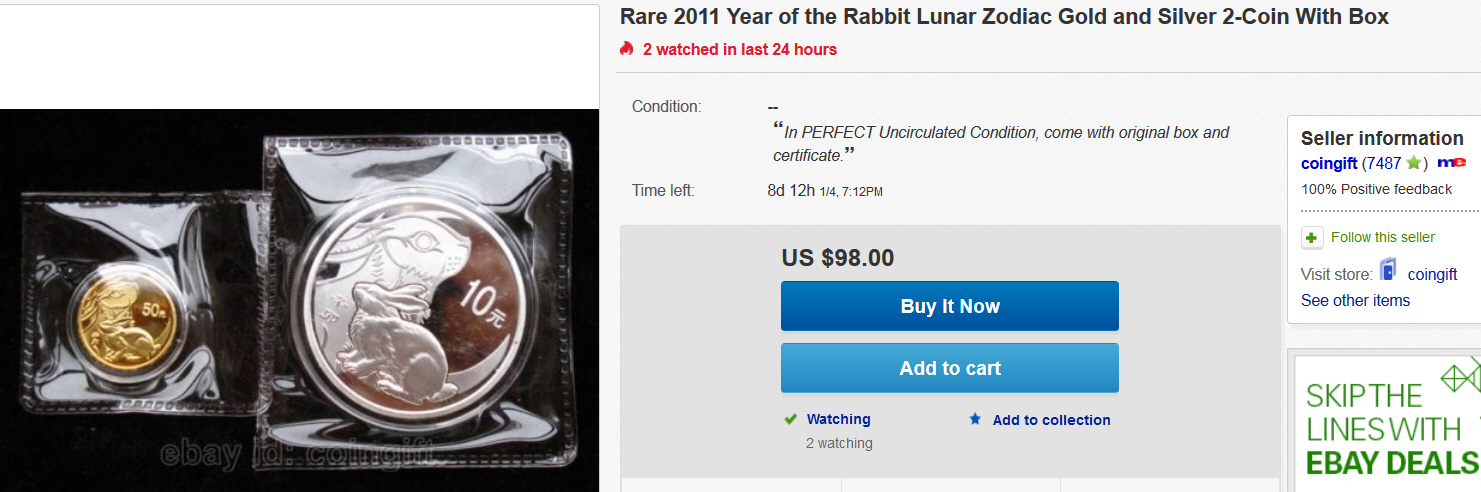1481x492 pixels.
Task: Toggle the Watching link
Action: pyautogui.click(x=838, y=420)
